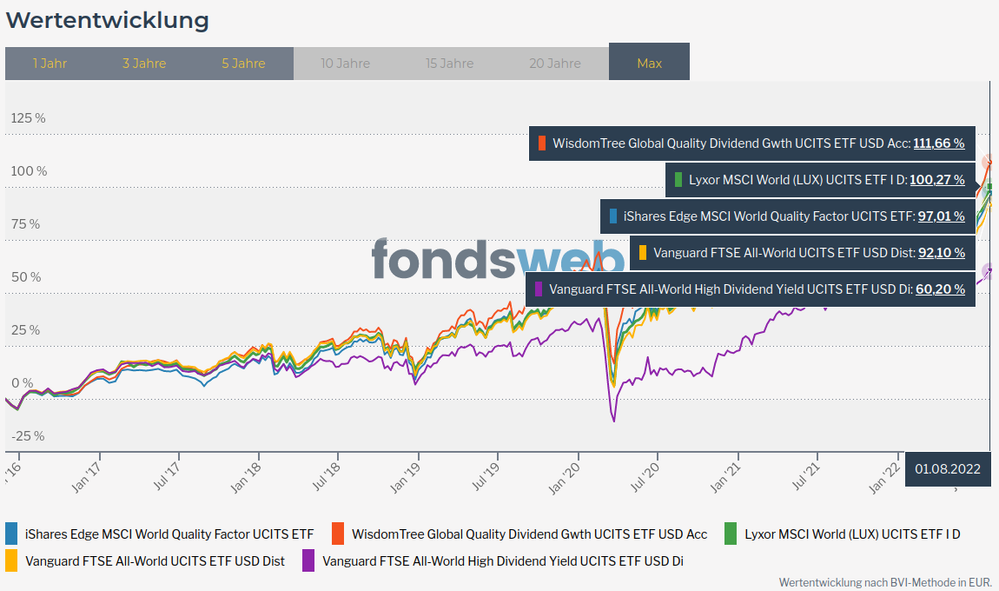The height and width of the screenshot is (591, 999).
Task: Toggle Vanguard FTSE All-World USD Dist legend label
Action: tap(155, 561)
